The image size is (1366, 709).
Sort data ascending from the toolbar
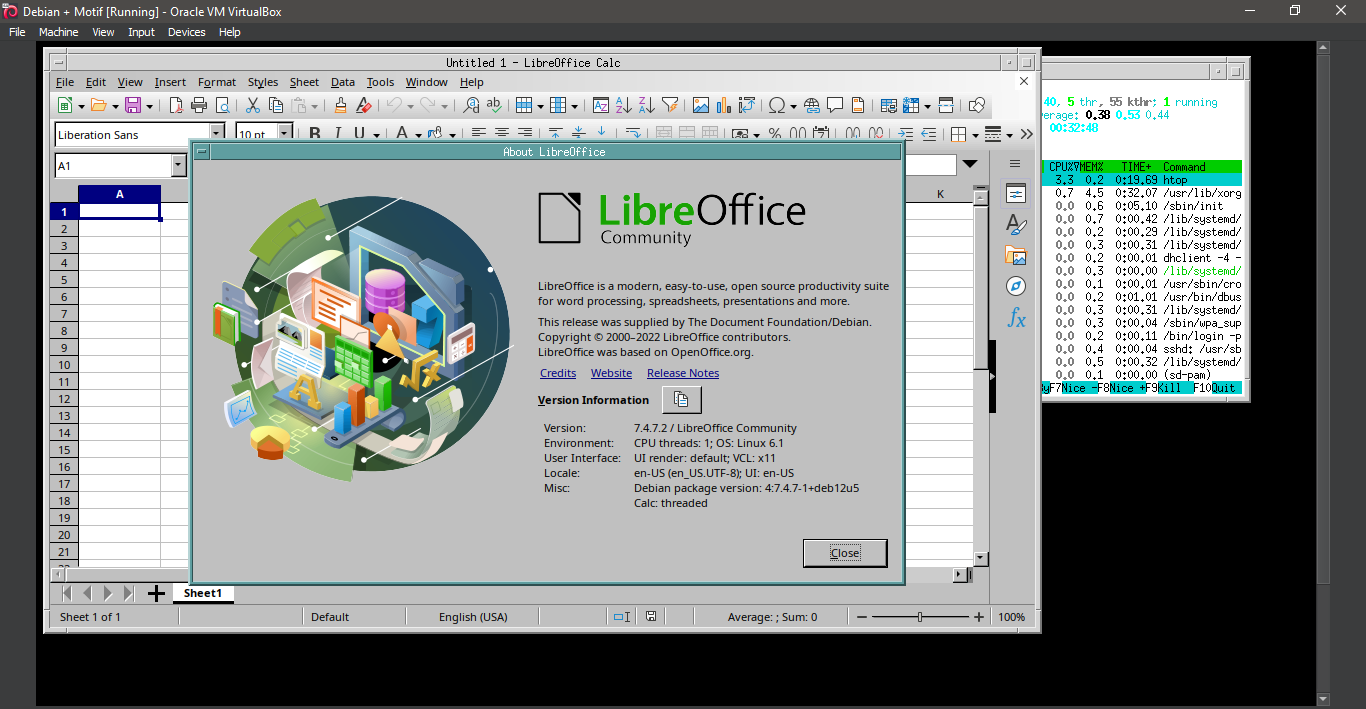[622, 105]
